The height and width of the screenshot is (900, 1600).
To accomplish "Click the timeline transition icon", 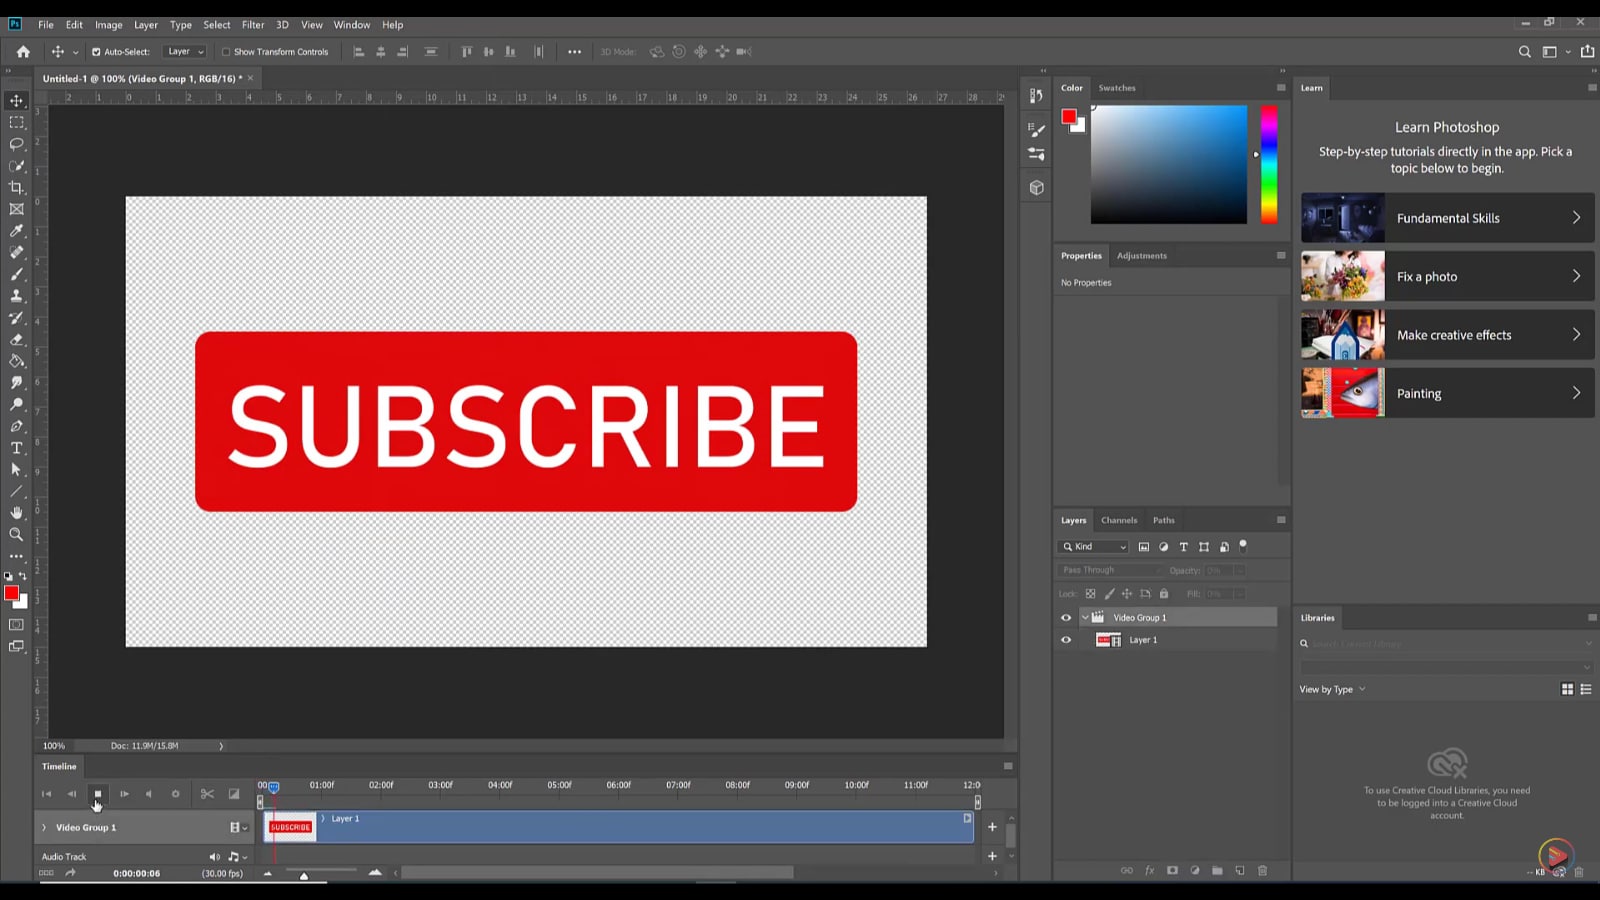I will (234, 794).
